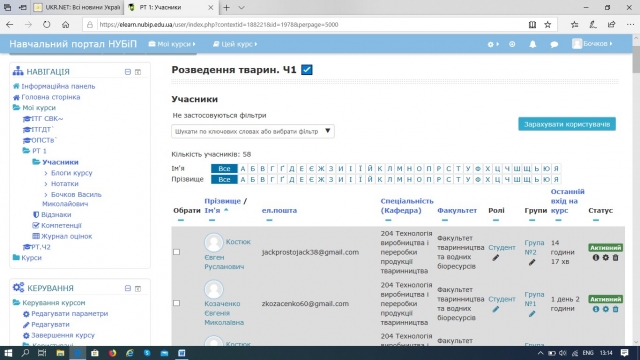
Task: Open new browser tab
Action: click(x=226, y=7)
